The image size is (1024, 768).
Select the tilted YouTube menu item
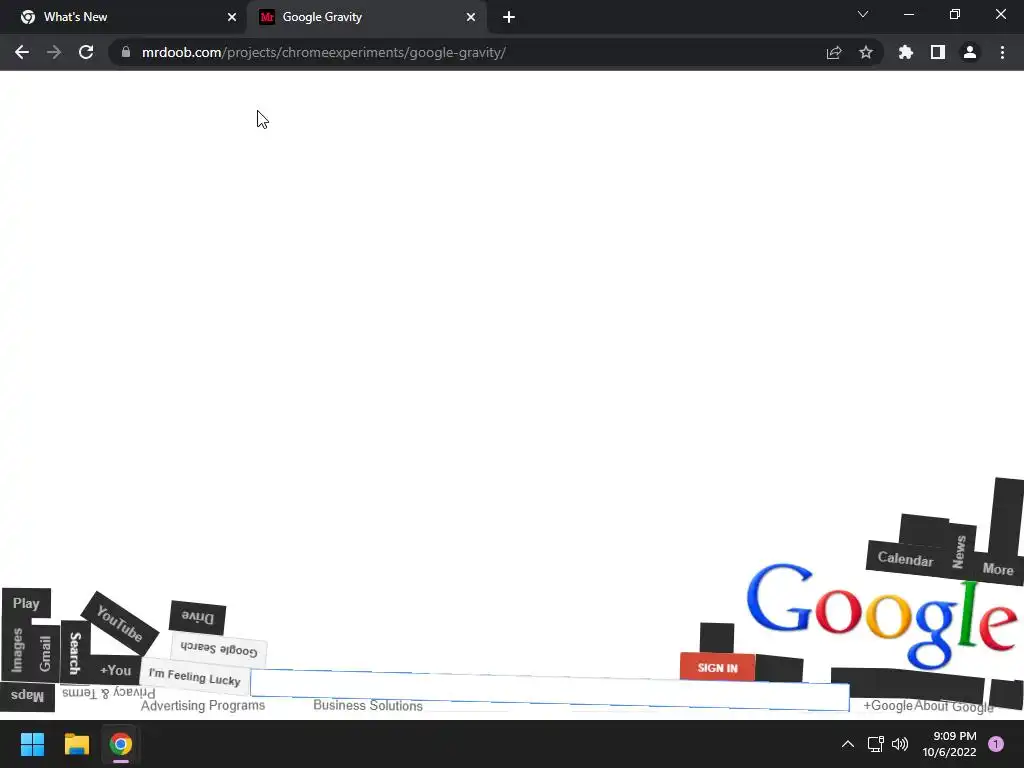[120, 622]
